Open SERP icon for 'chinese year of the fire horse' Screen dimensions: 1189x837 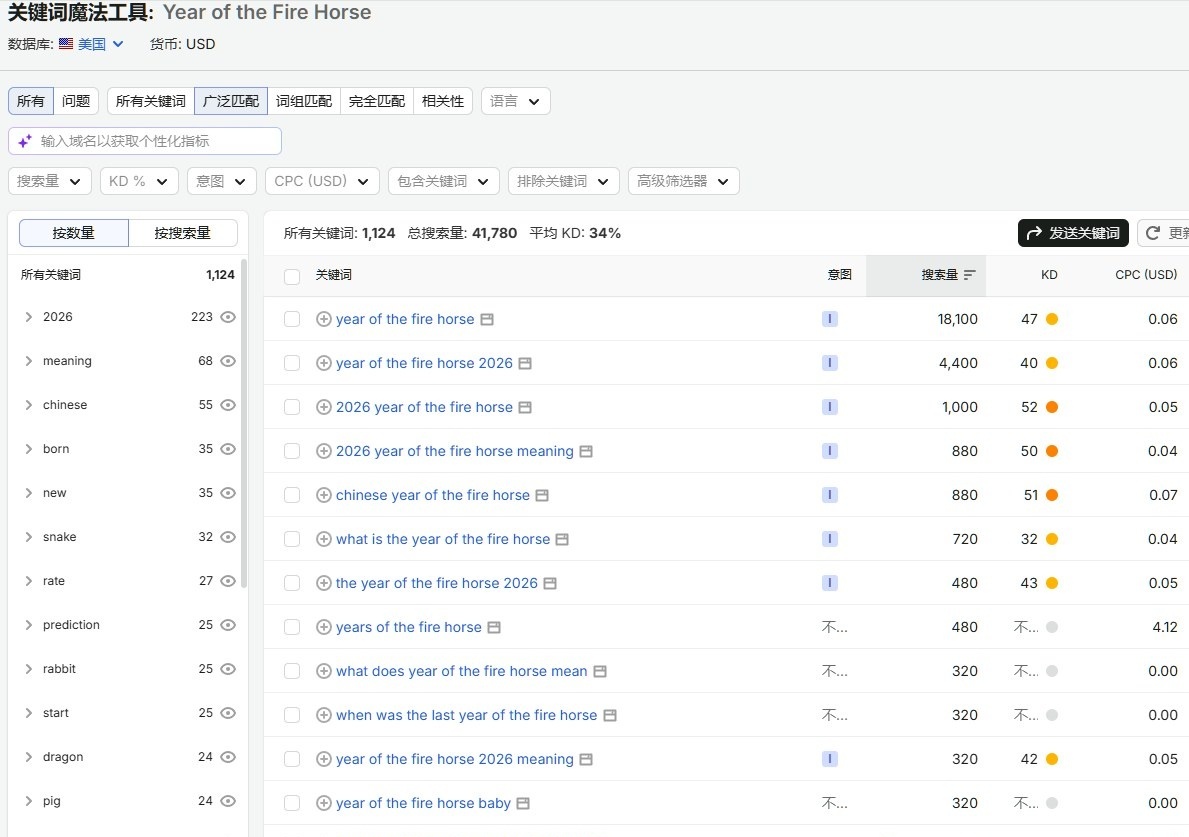tap(541, 496)
